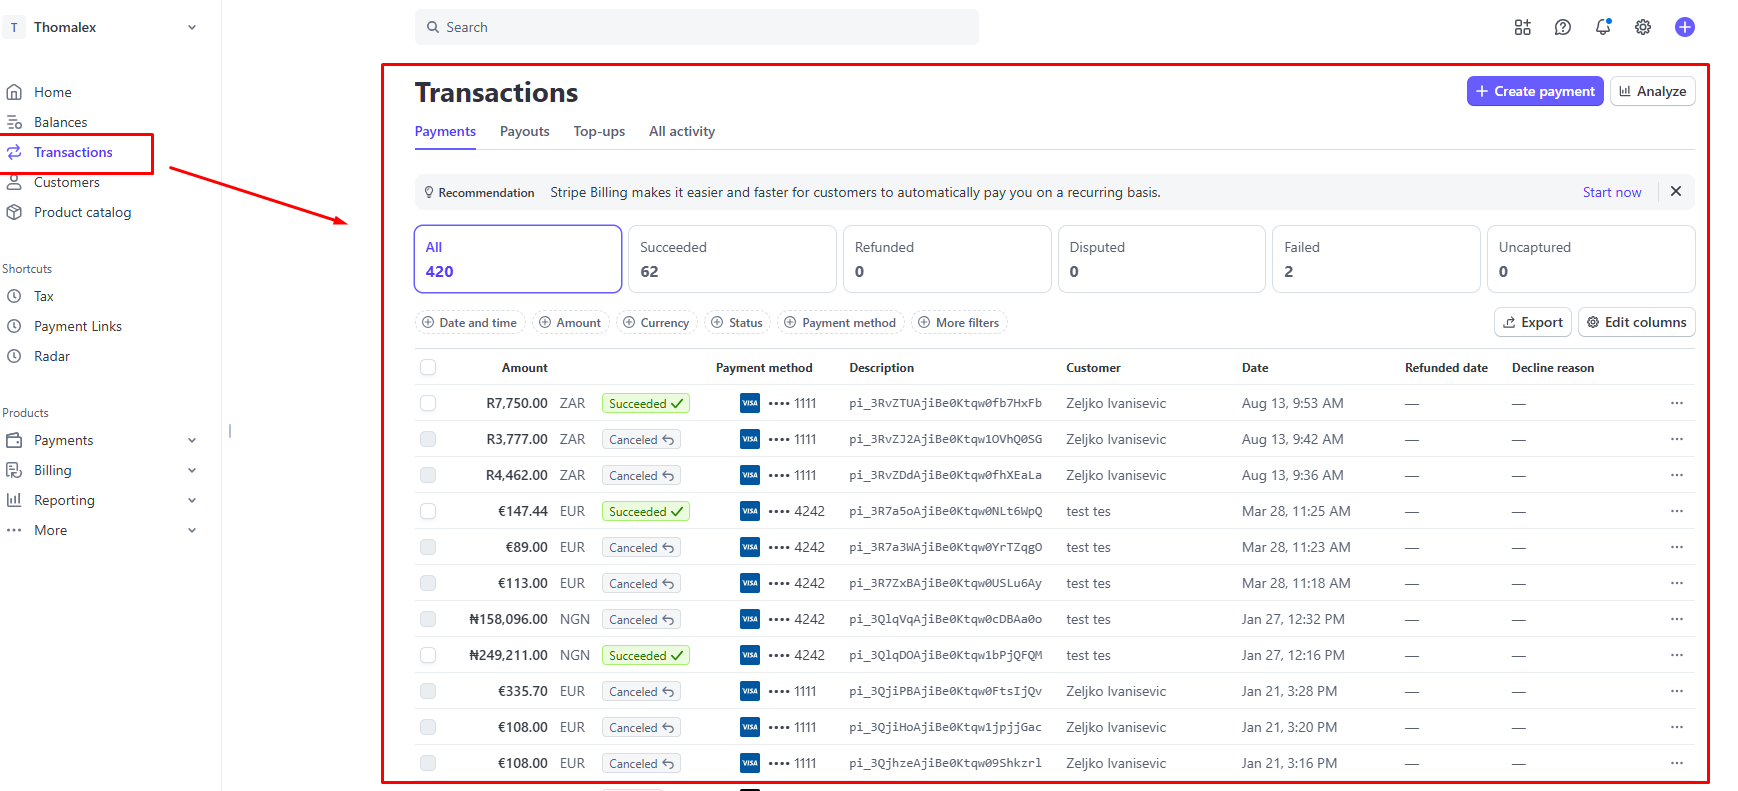This screenshot has width=1738, height=791.
Task: Add a Currency filter
Action: 656,322
